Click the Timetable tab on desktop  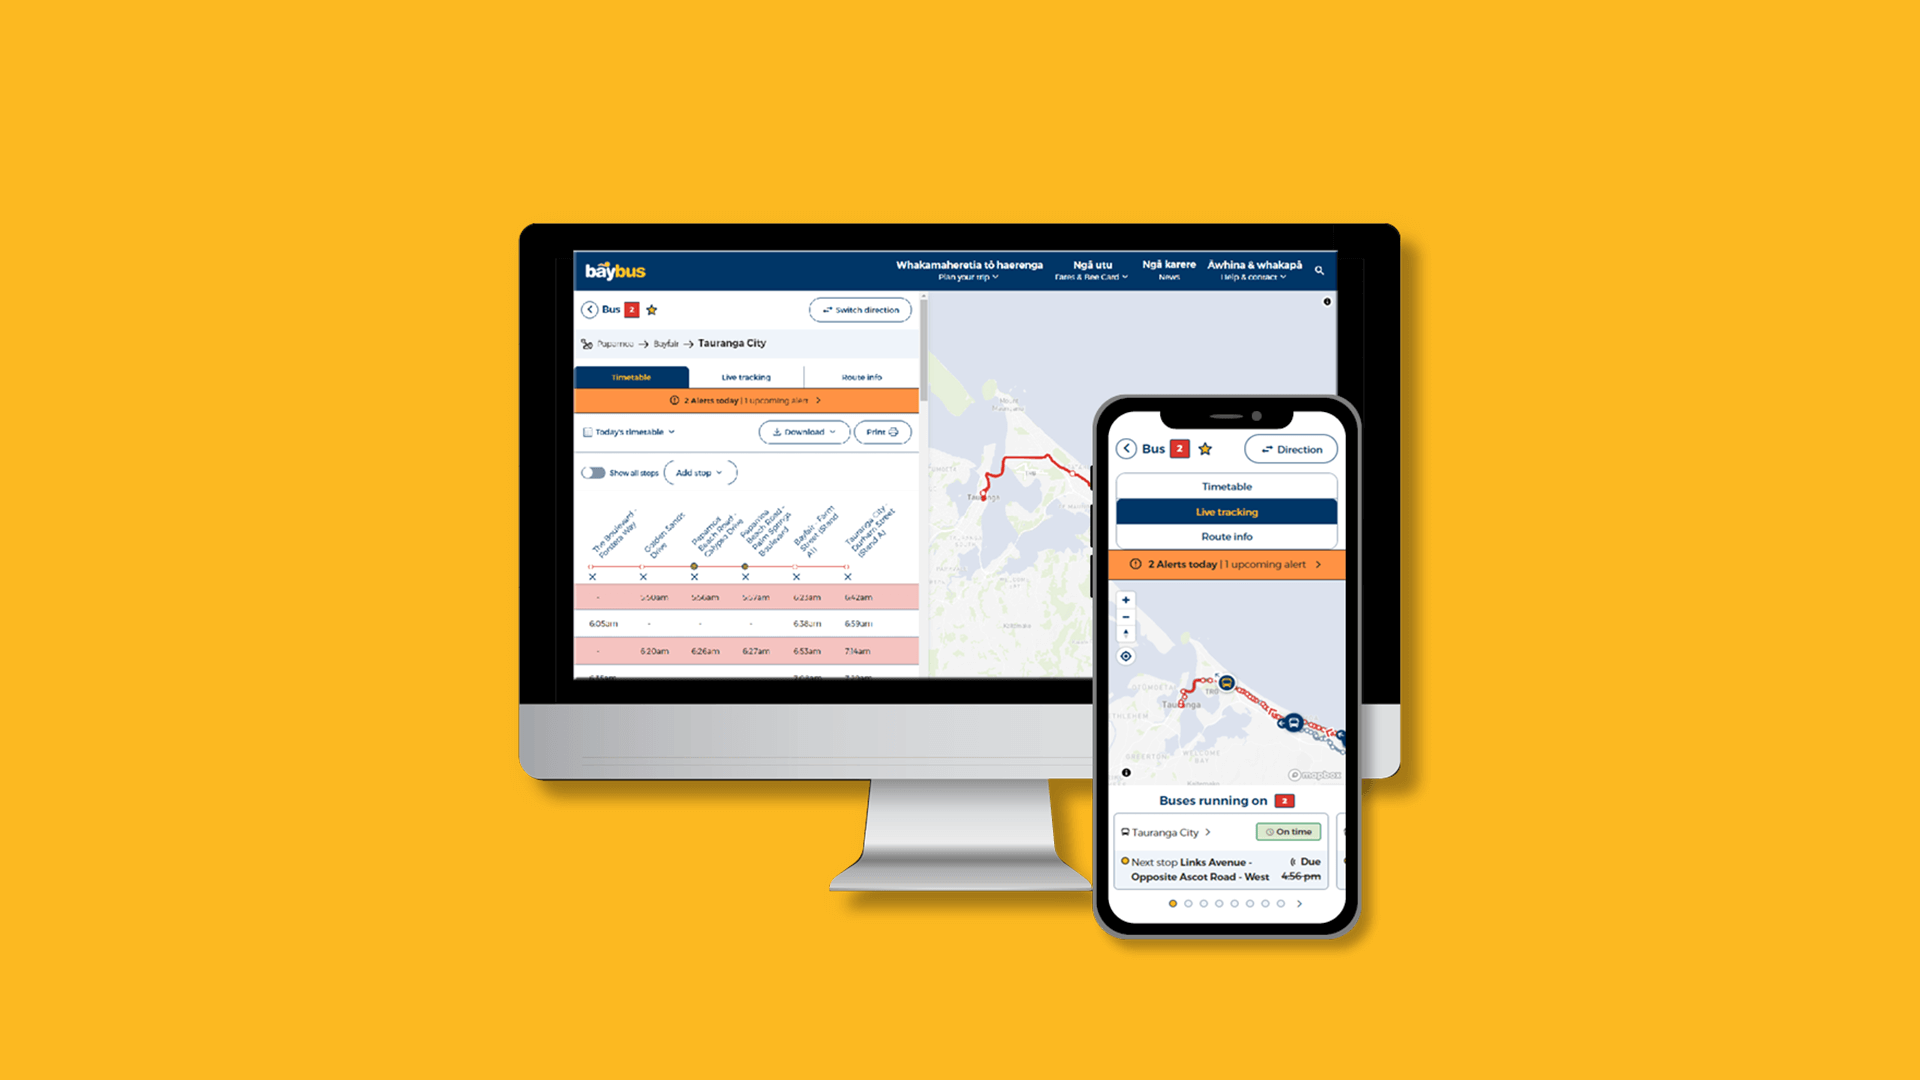click(x=633, y=376)
